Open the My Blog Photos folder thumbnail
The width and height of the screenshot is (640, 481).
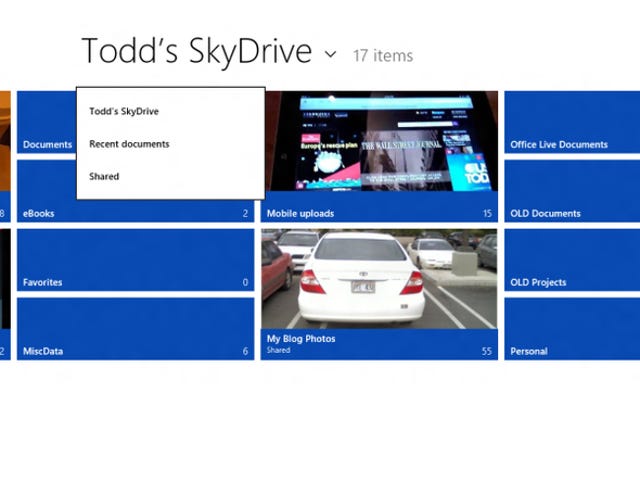pyautogui.click(x=379, y=279)
